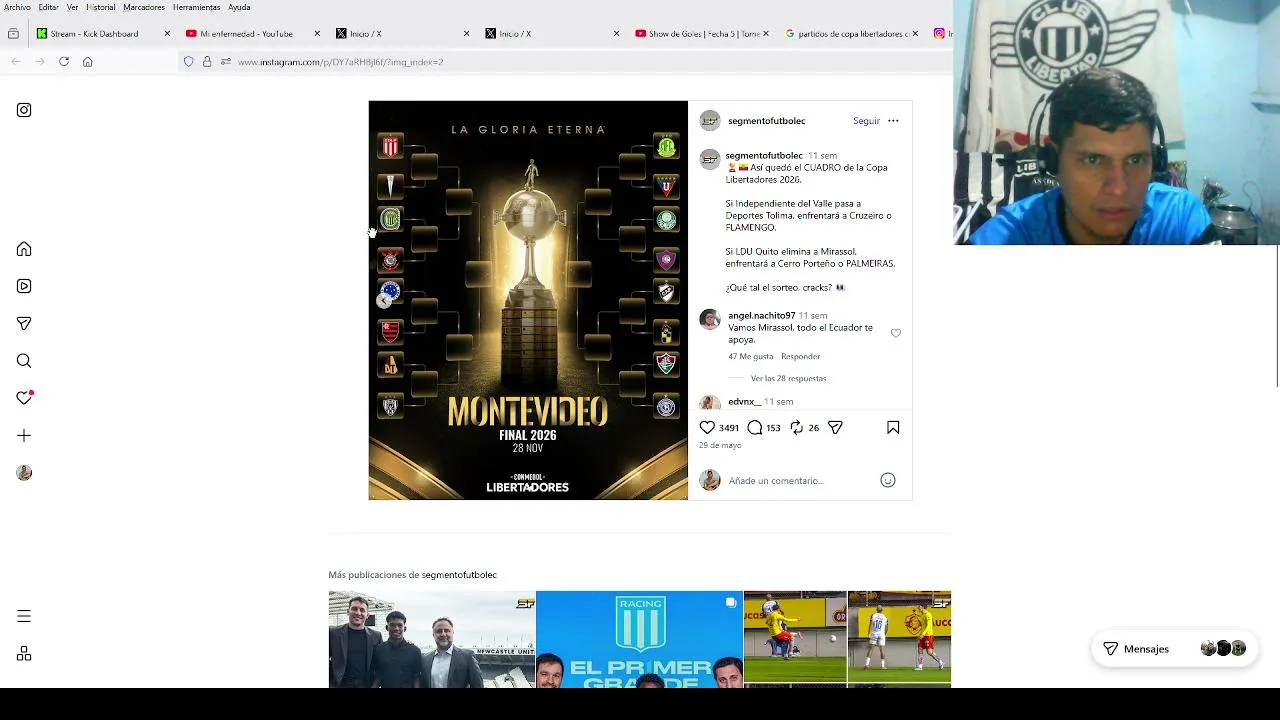Open the Historial menu
The height and width of the screenshot is (720, 1280).
point(101,7)
